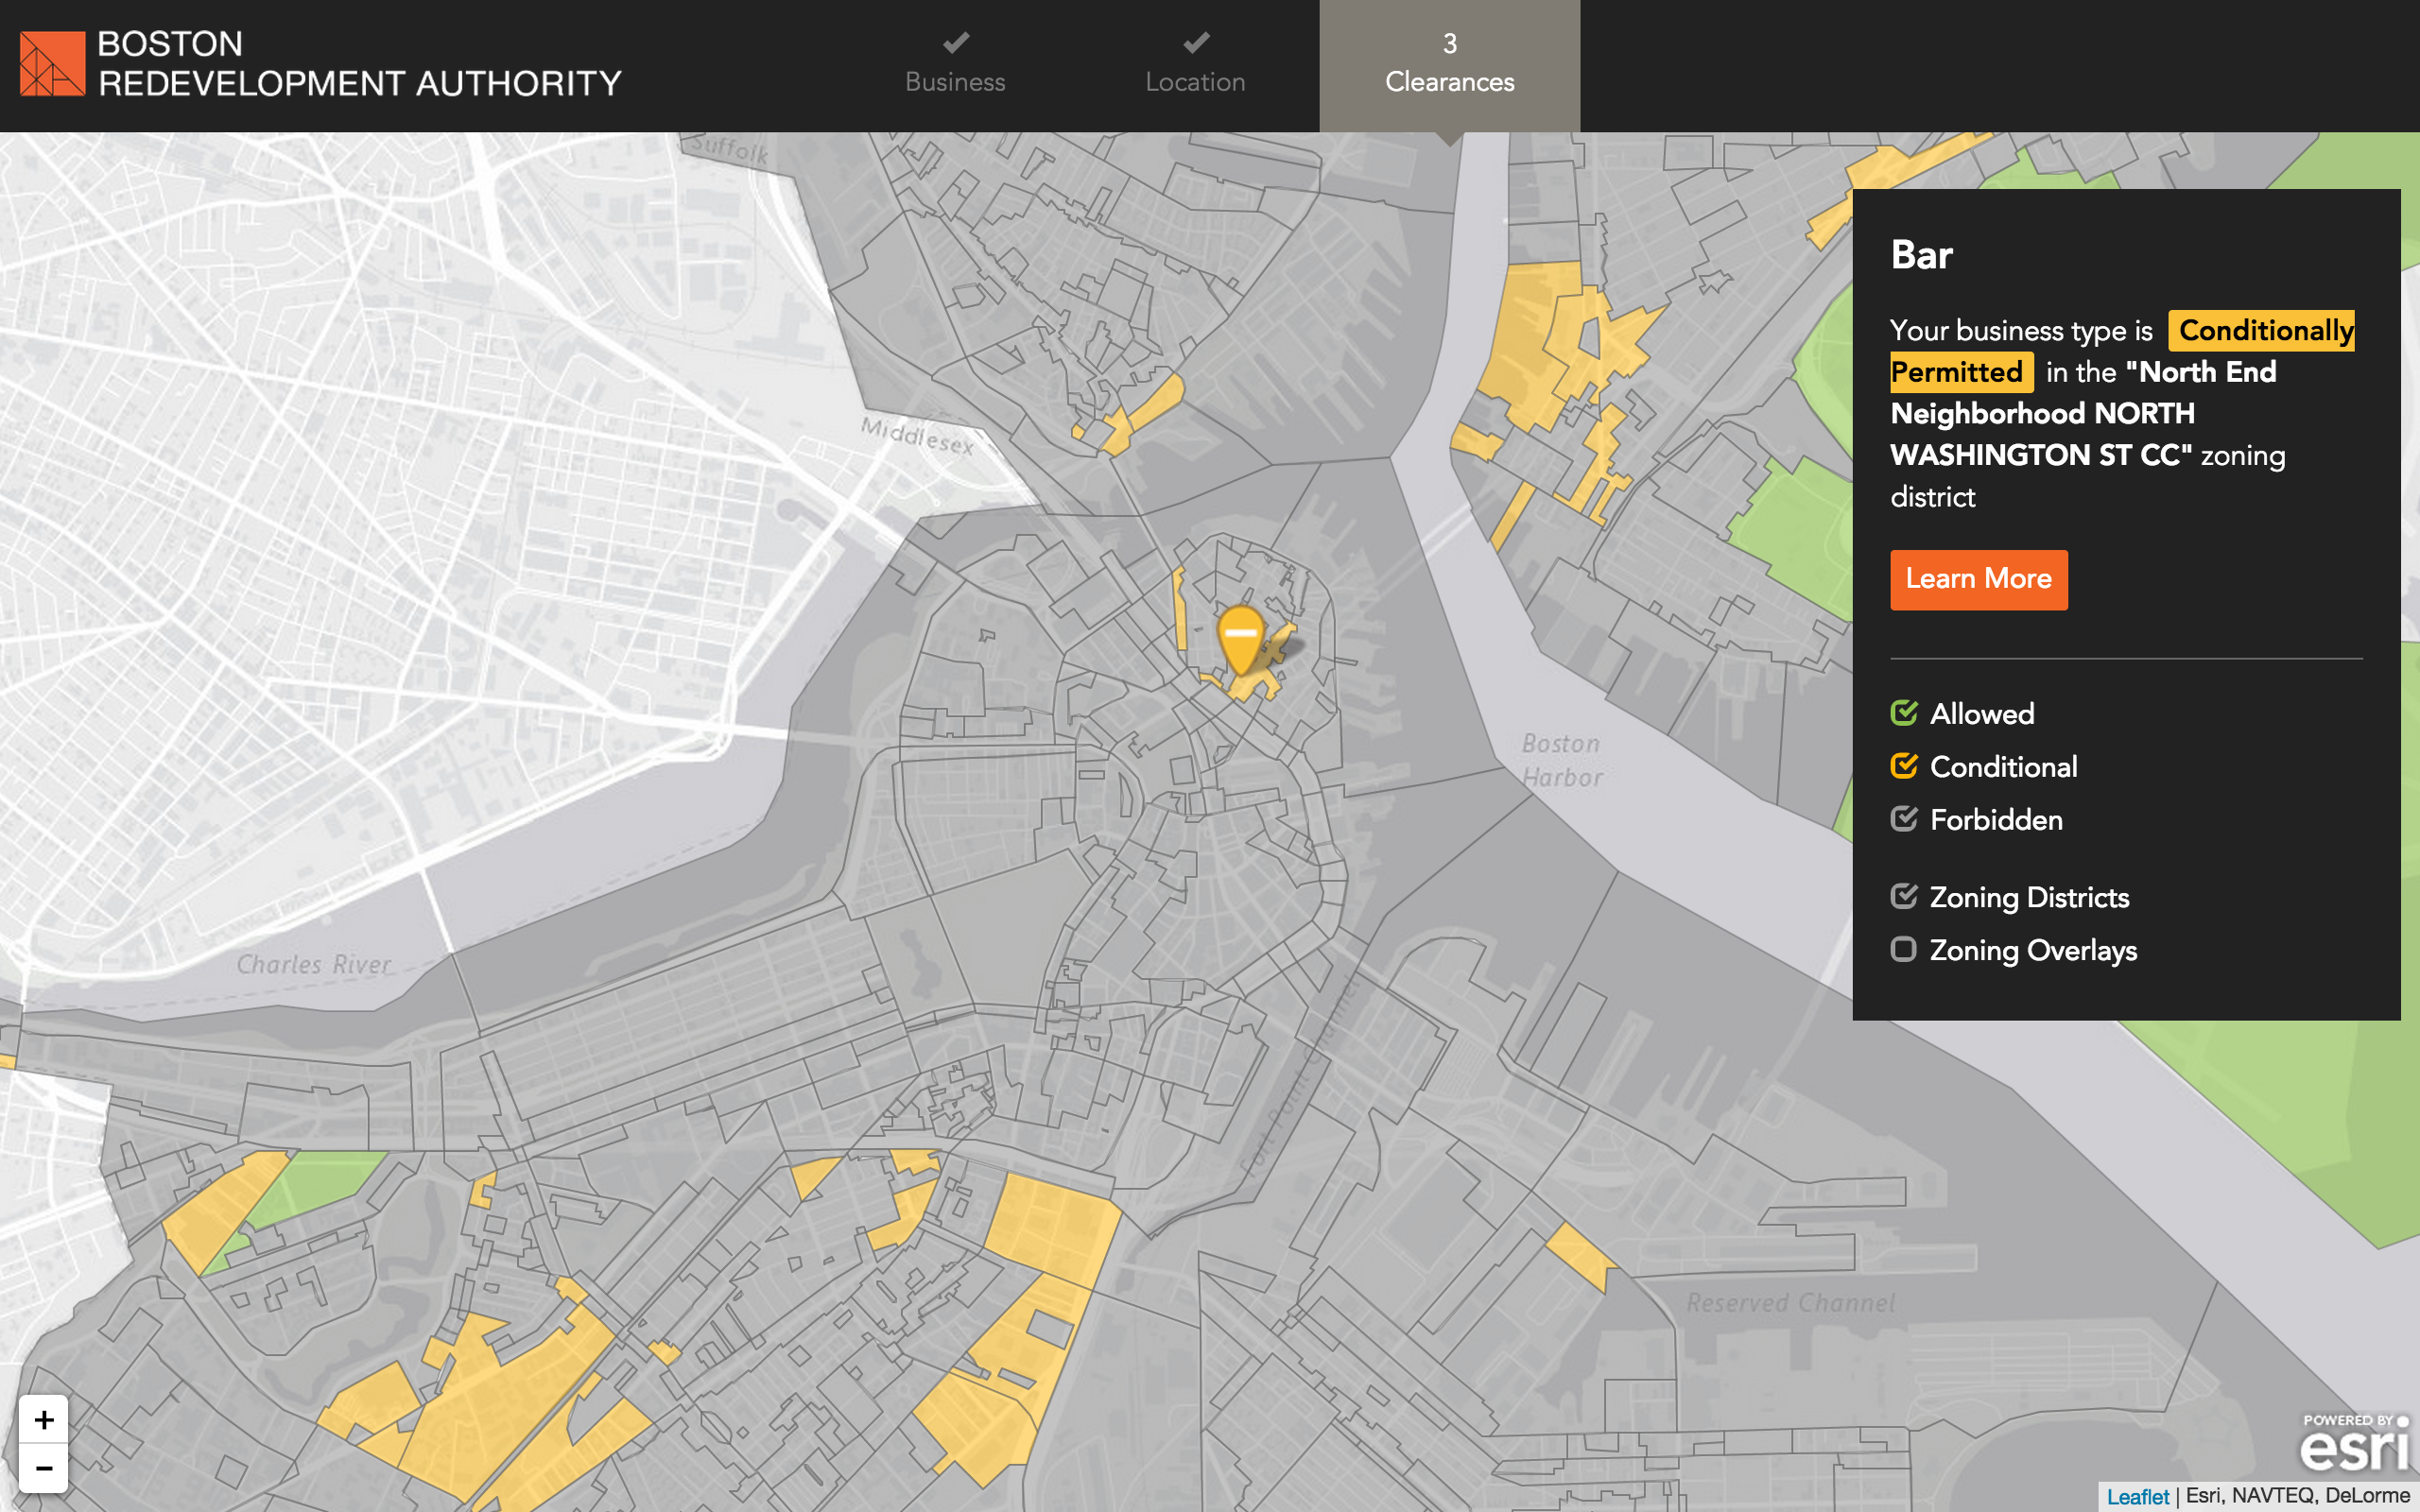Click the Boston Redevelopment Authority title text

[360, 64]
